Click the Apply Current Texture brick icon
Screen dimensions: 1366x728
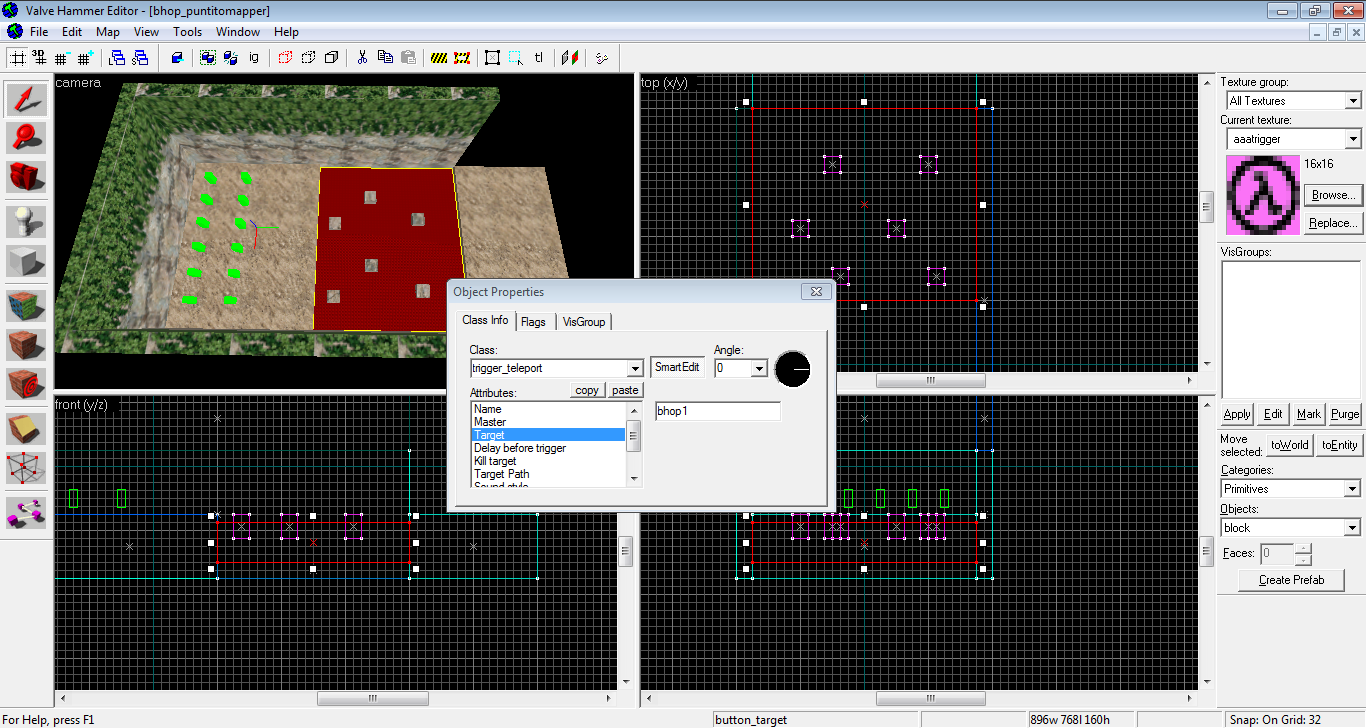(x=27, y=345)
